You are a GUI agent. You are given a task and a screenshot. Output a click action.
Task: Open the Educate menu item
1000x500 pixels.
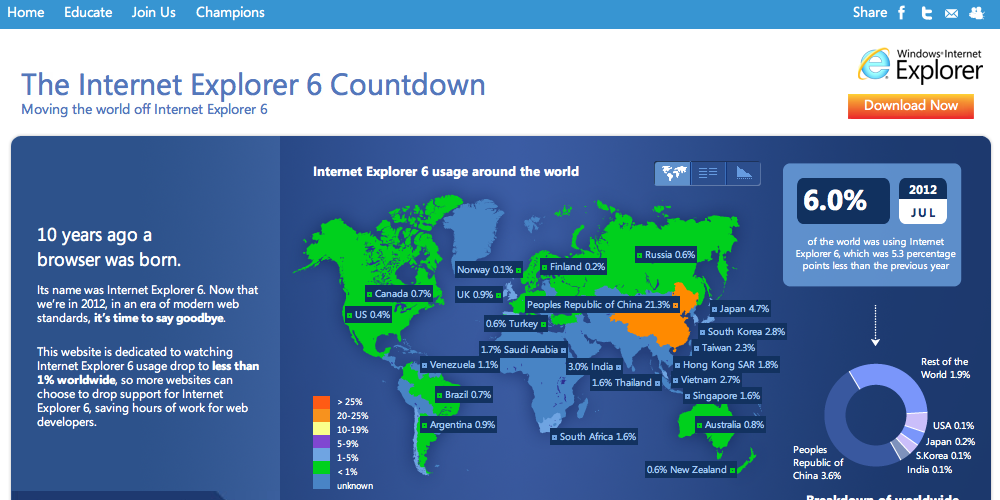point(88,13)
